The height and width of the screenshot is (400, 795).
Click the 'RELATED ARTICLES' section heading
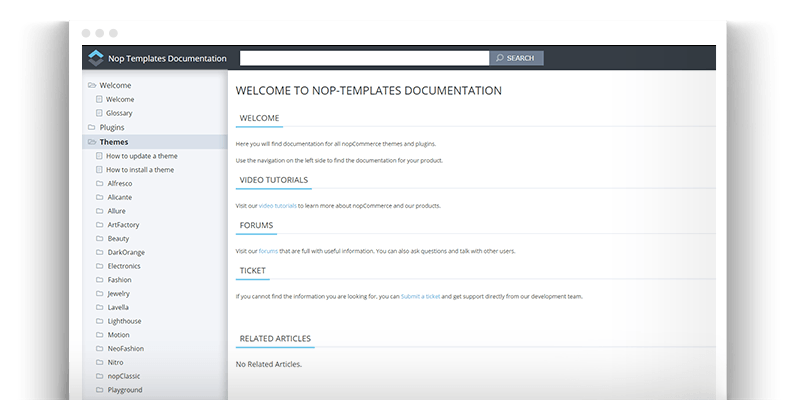click(x=275, y=338)
